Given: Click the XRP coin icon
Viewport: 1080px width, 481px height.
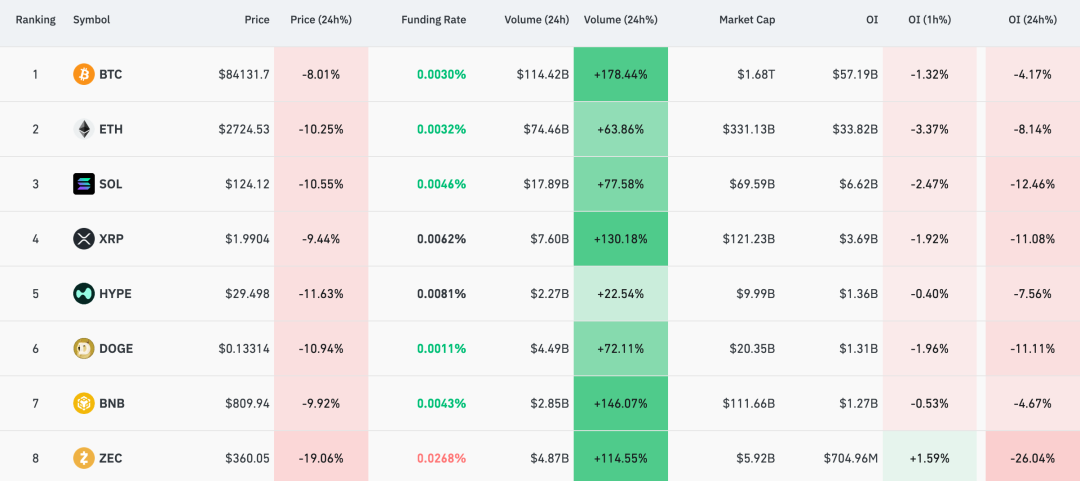Looking at the screenshot, I should [x=84, y=239].
